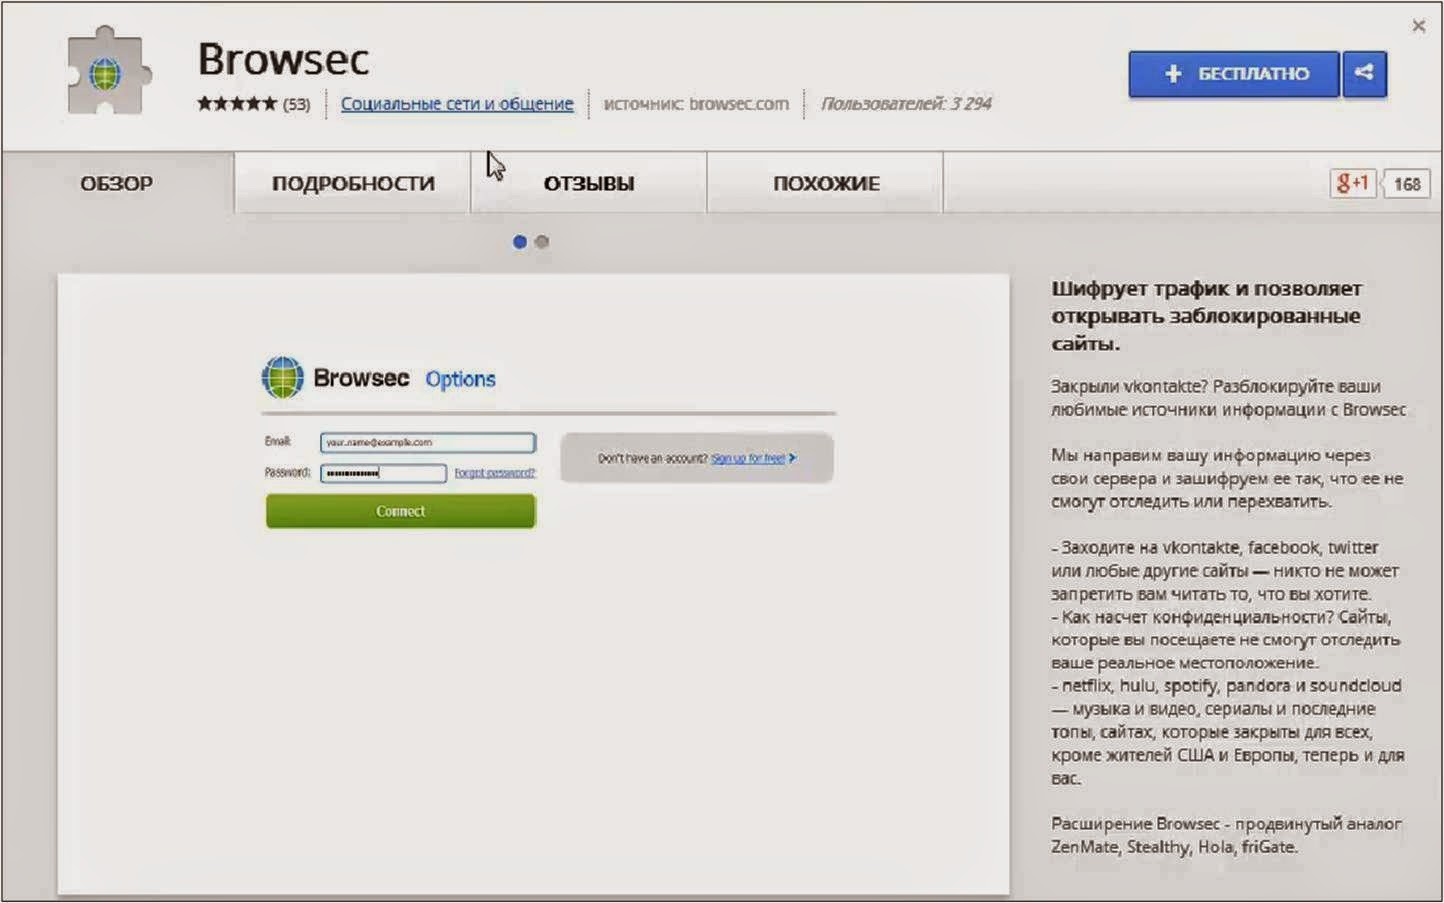The width and height of the screenshot is (1444, 903).
Task: Click the Options heading text
Action: pos(460,379)
